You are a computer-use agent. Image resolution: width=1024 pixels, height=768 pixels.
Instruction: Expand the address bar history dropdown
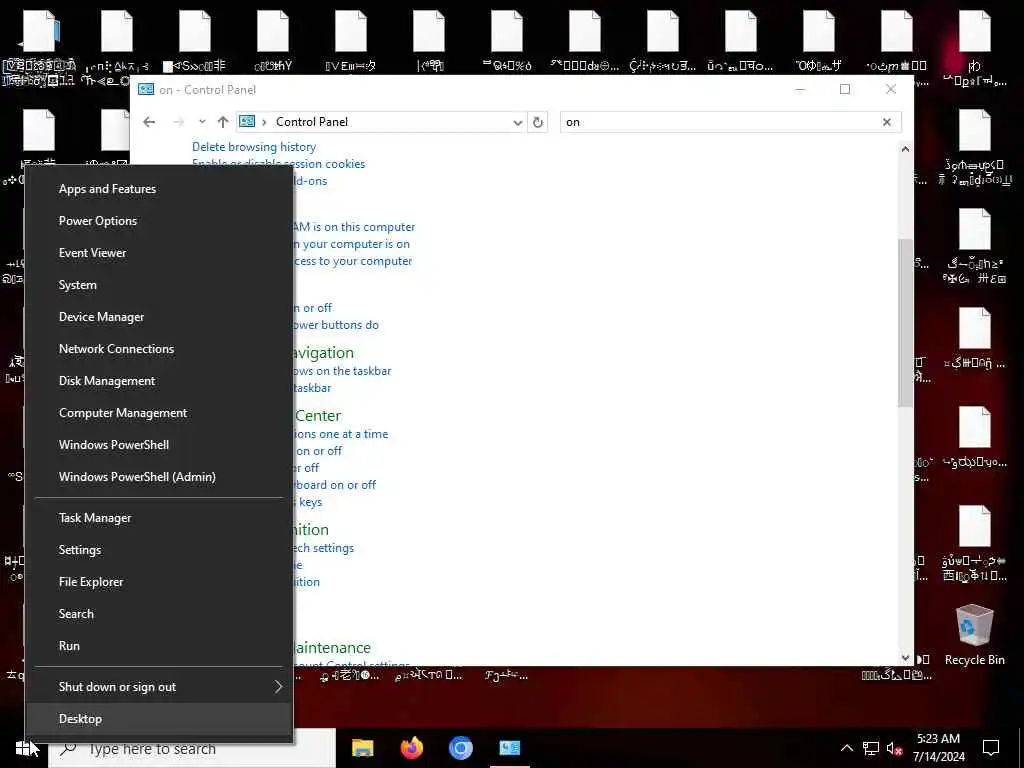[x=517, y=122]
